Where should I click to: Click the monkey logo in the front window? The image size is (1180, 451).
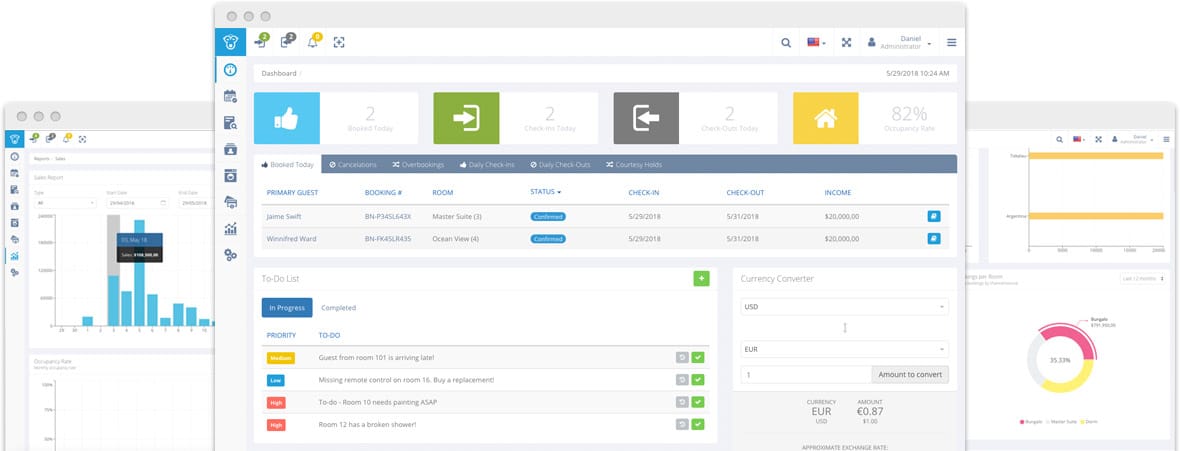230,42
